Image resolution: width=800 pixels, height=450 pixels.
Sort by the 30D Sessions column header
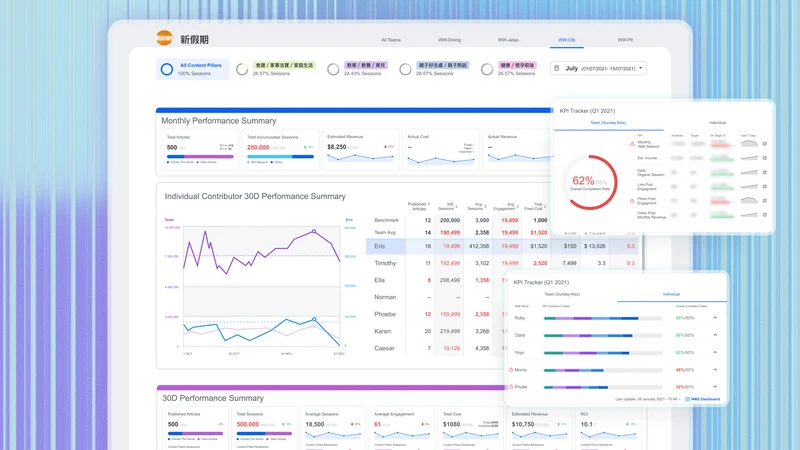[x=447, y=206]
